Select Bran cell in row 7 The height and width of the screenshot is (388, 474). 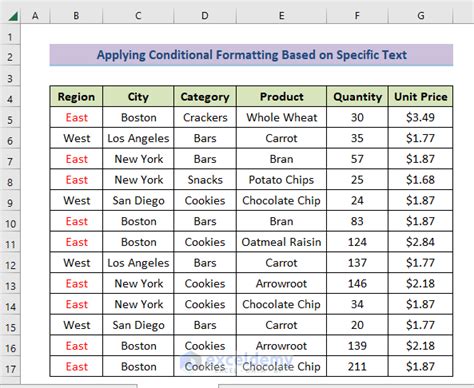coord(281,159)
